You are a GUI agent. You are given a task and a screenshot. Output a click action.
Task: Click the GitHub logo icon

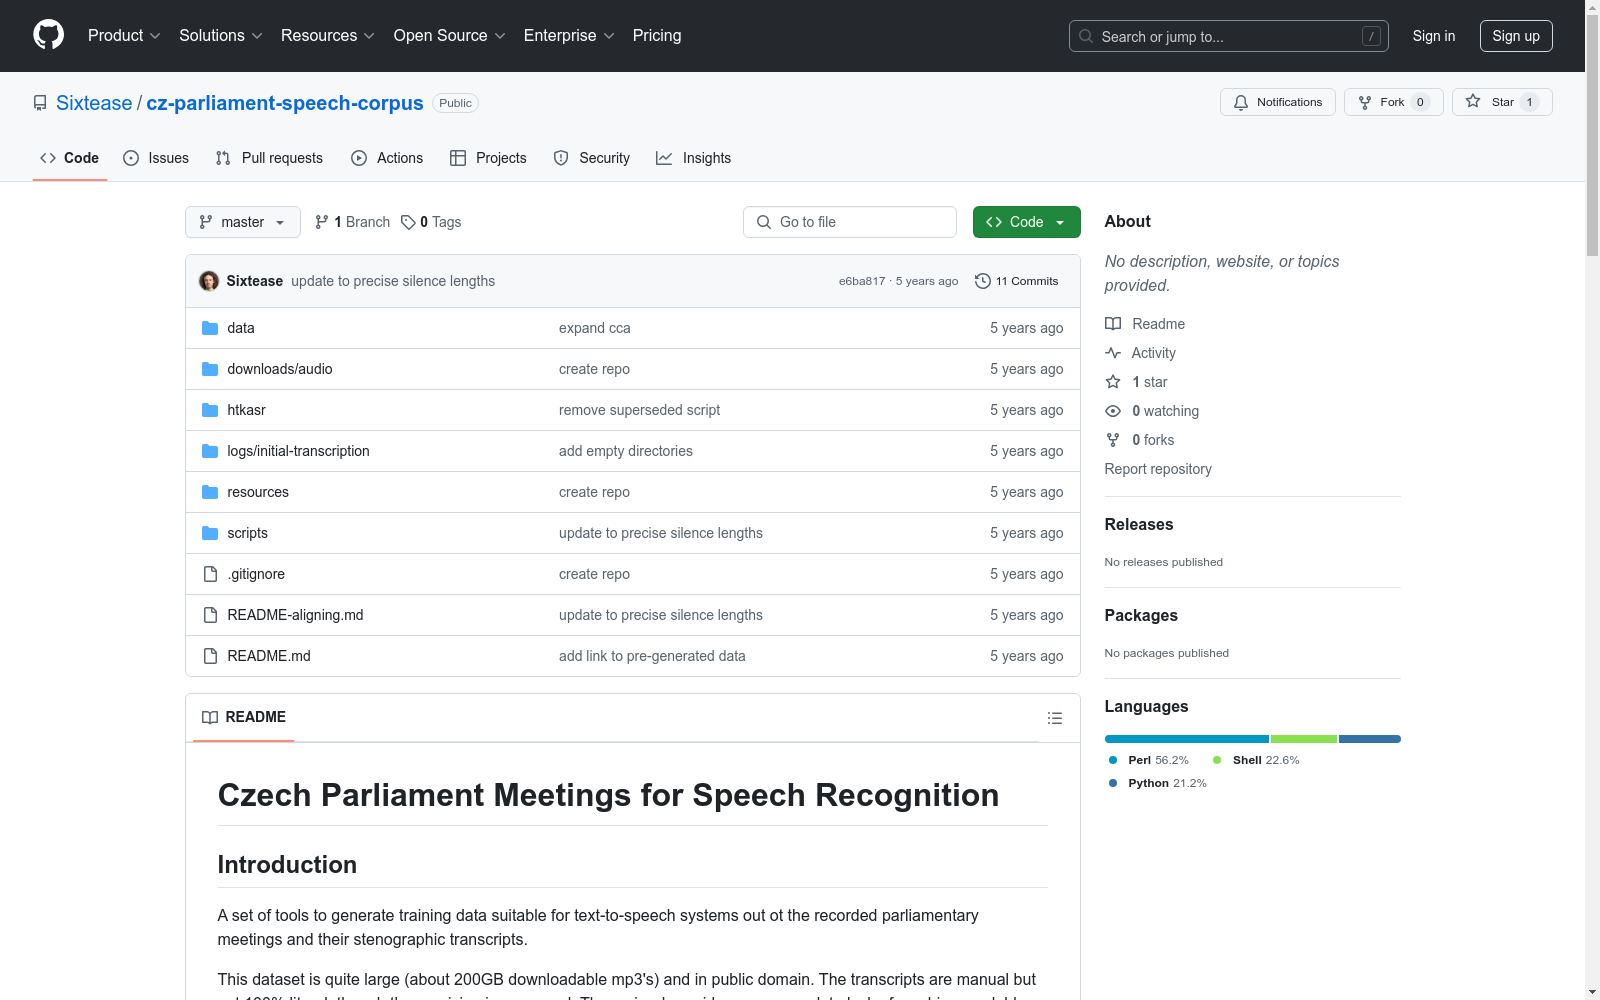click(x=48, y=35)
